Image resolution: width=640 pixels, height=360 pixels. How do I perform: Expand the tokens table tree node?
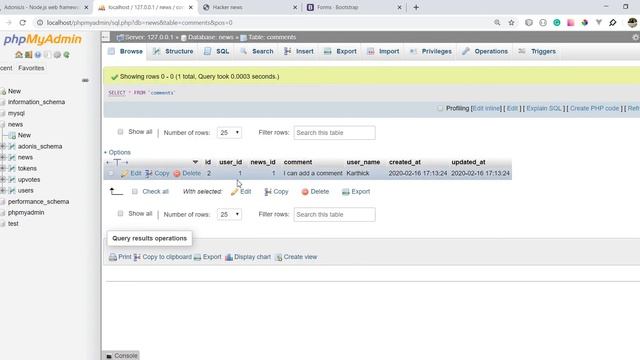[3, 168]
